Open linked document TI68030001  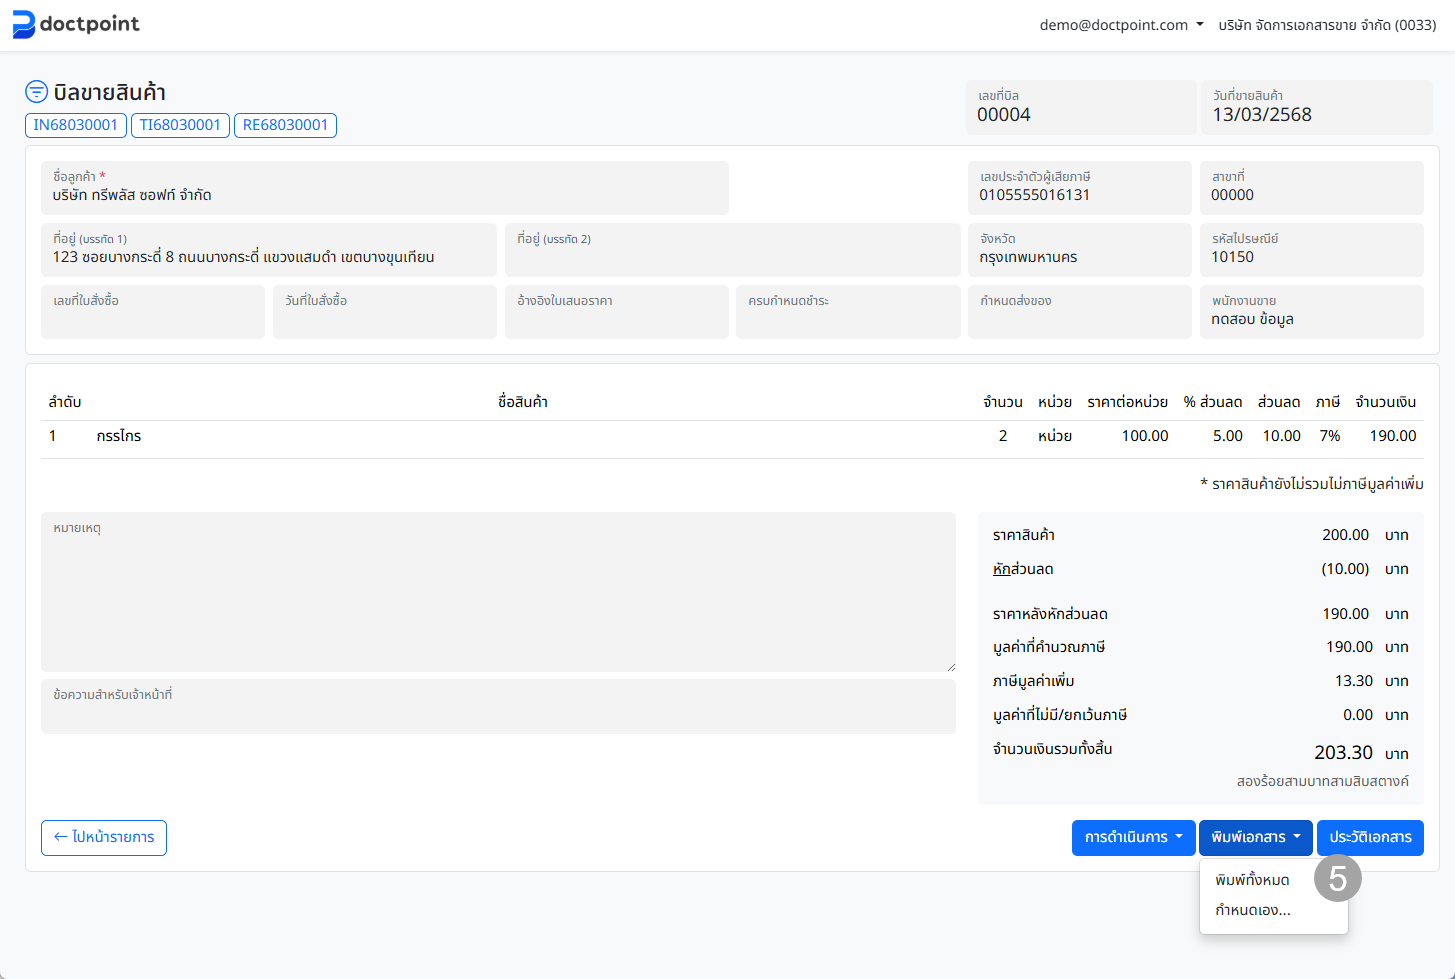pos(180,125)
